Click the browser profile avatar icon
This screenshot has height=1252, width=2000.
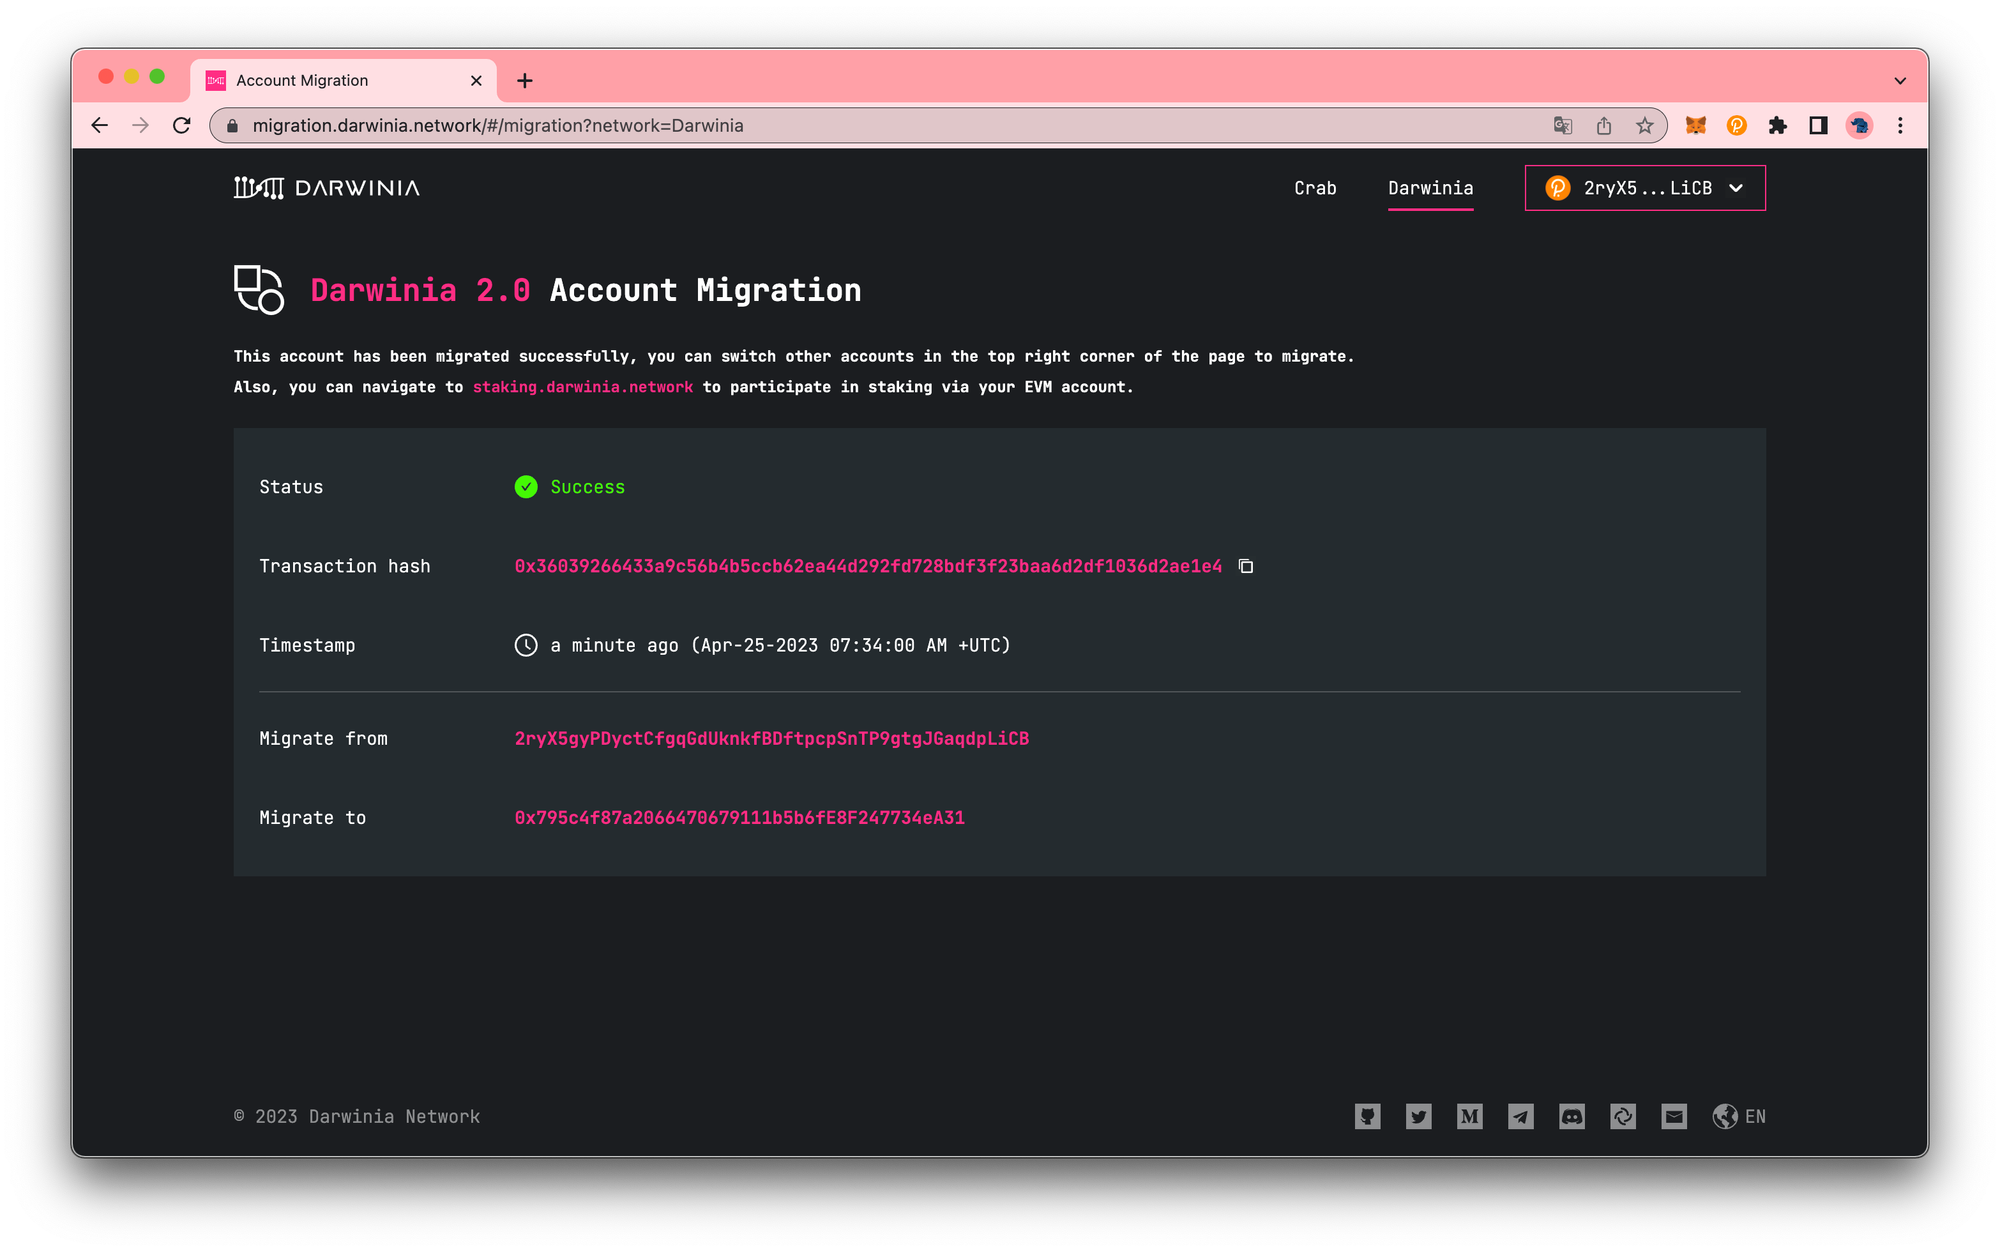point(1860,125)
